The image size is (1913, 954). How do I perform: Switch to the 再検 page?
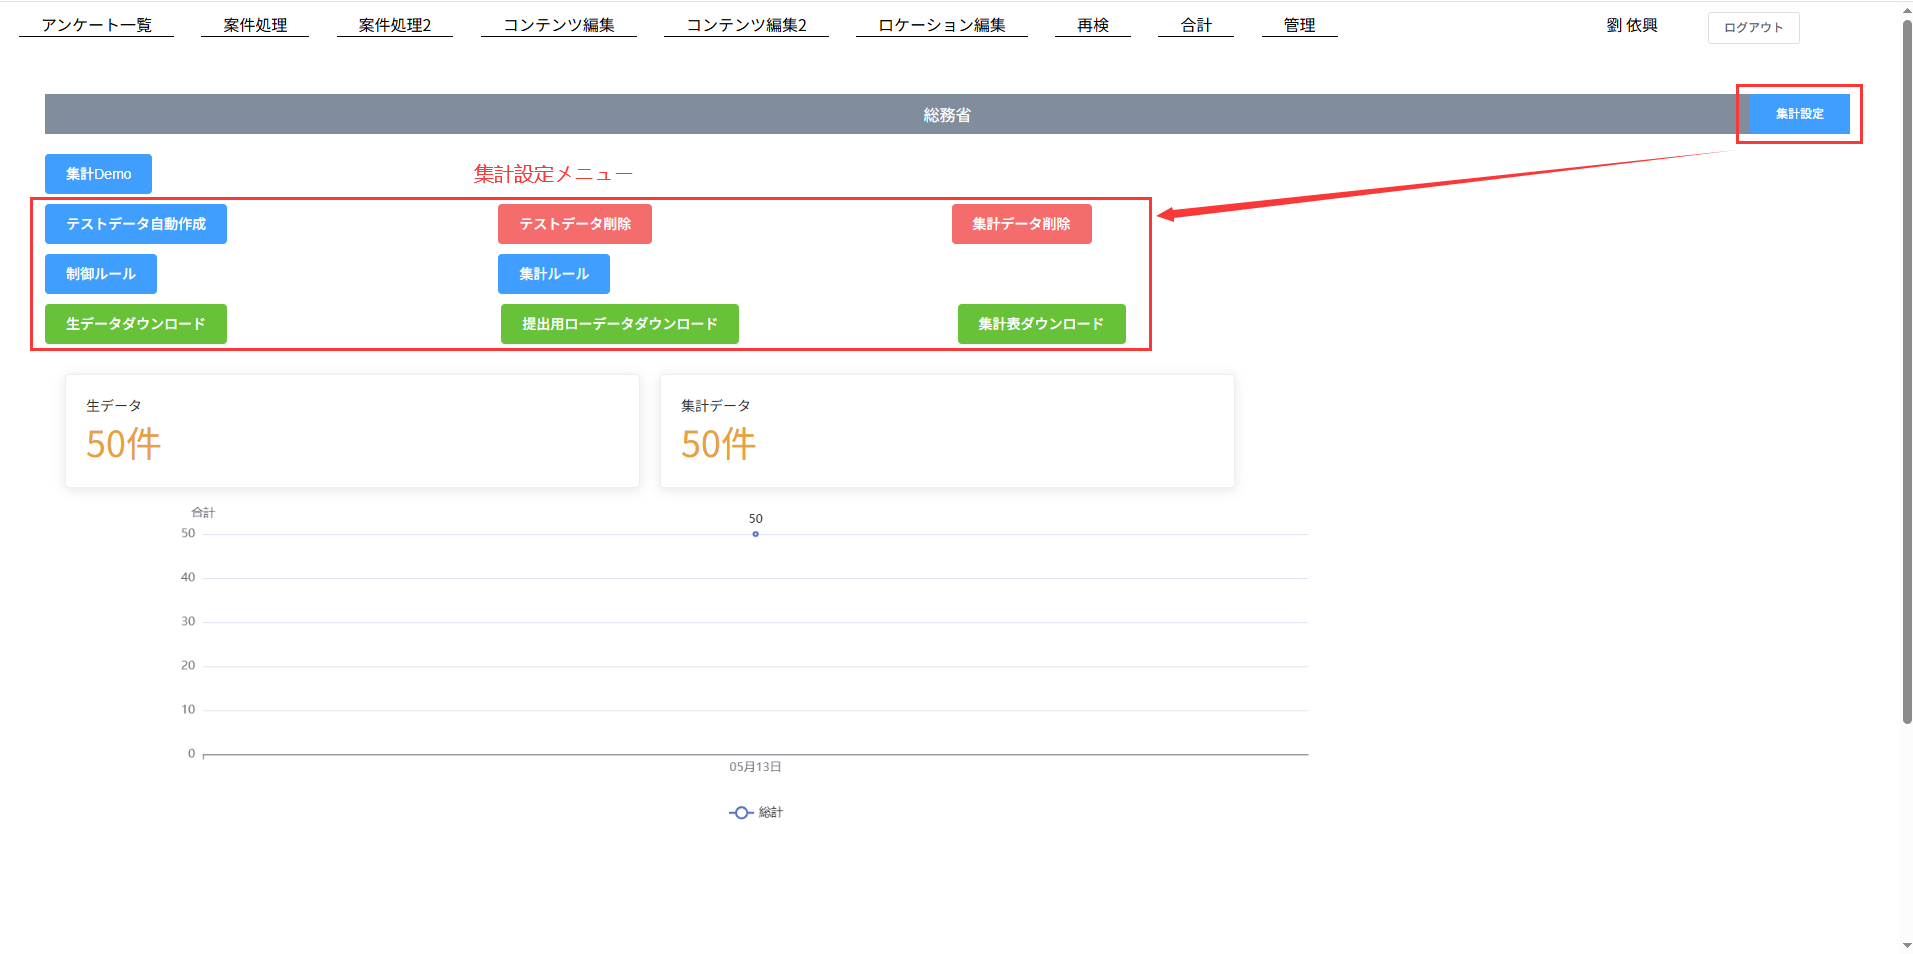(x=1092, y=25)
